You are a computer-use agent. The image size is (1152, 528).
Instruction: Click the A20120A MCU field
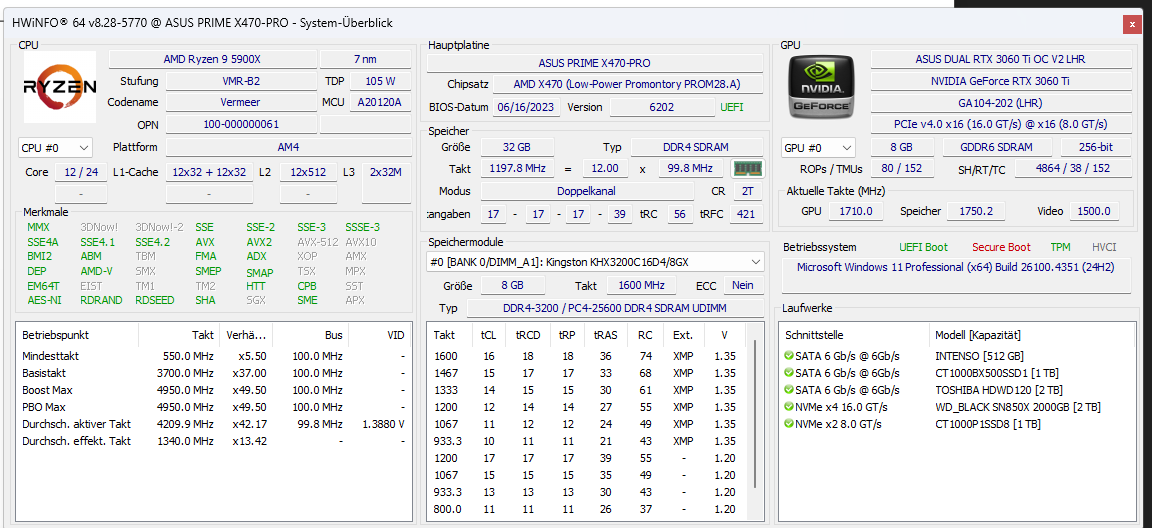point(381,102)
